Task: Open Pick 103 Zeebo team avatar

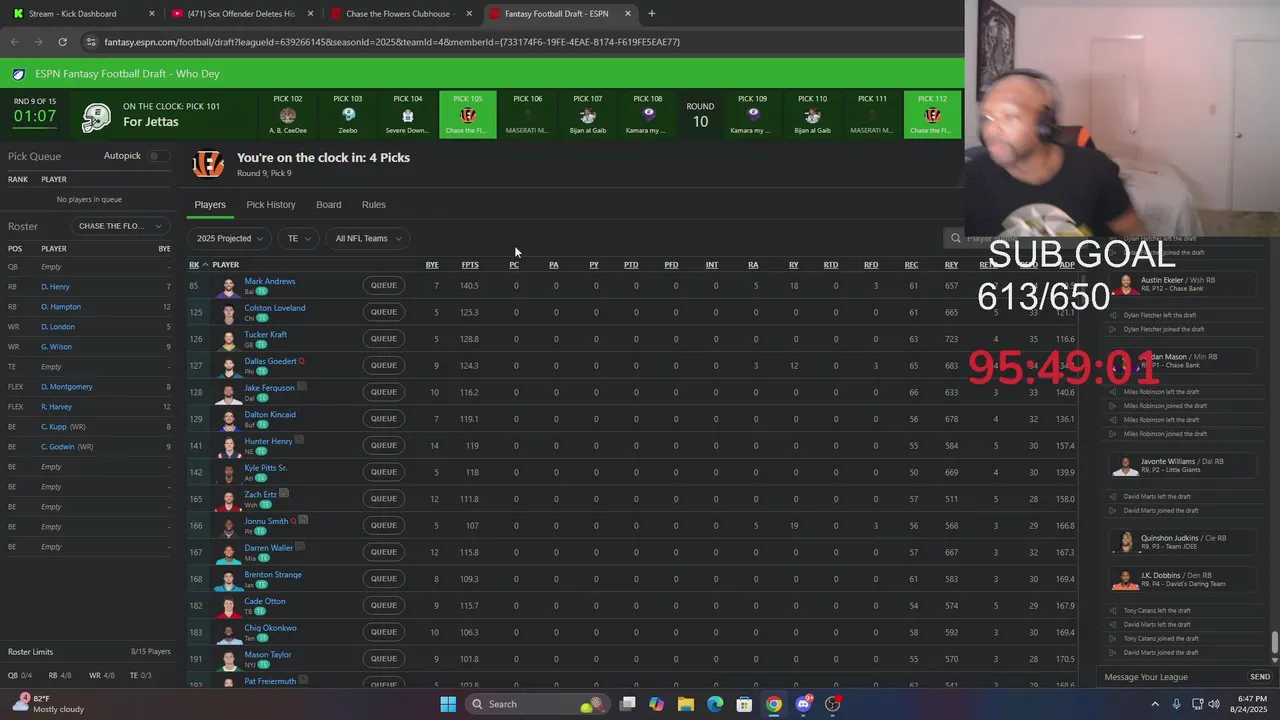Action: [348, 116]
